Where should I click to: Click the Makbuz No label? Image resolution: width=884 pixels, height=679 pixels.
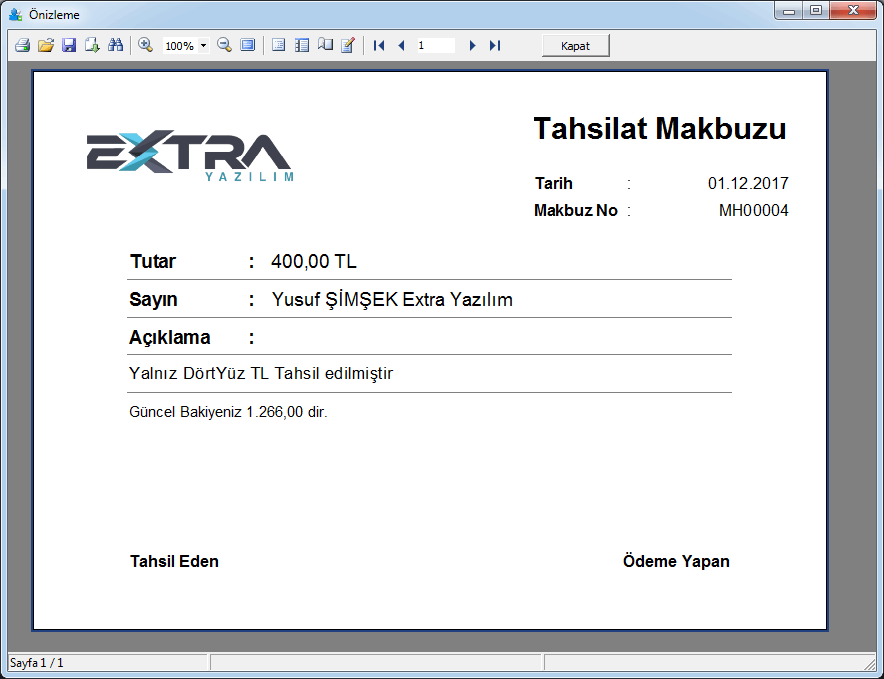click(x=576, y=210)
